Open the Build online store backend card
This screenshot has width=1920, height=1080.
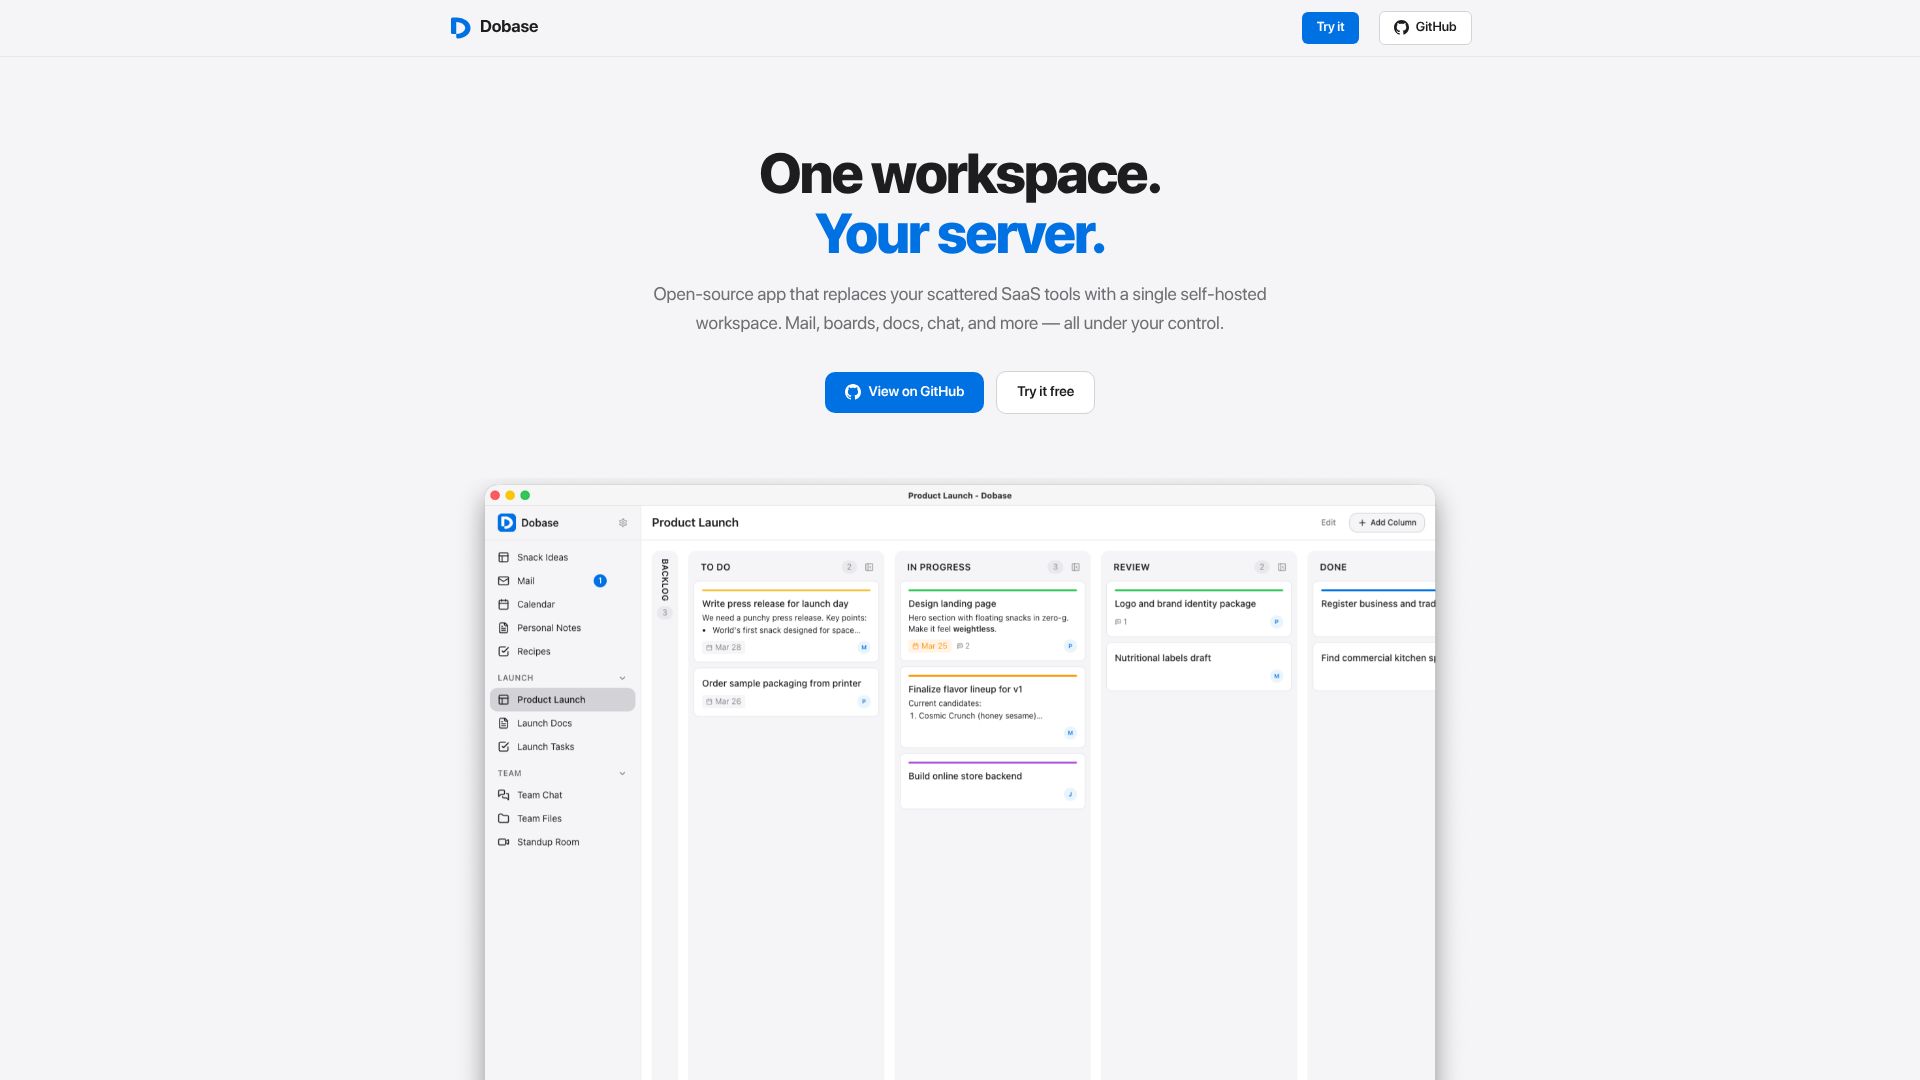(x=992, y=781)
